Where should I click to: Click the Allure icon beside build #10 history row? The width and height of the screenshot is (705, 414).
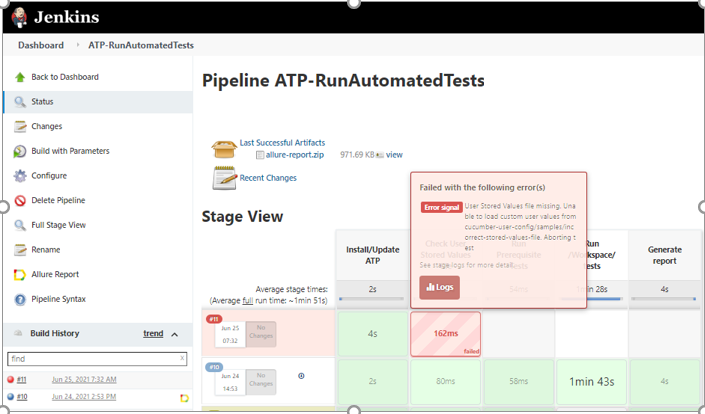point(184,398)
